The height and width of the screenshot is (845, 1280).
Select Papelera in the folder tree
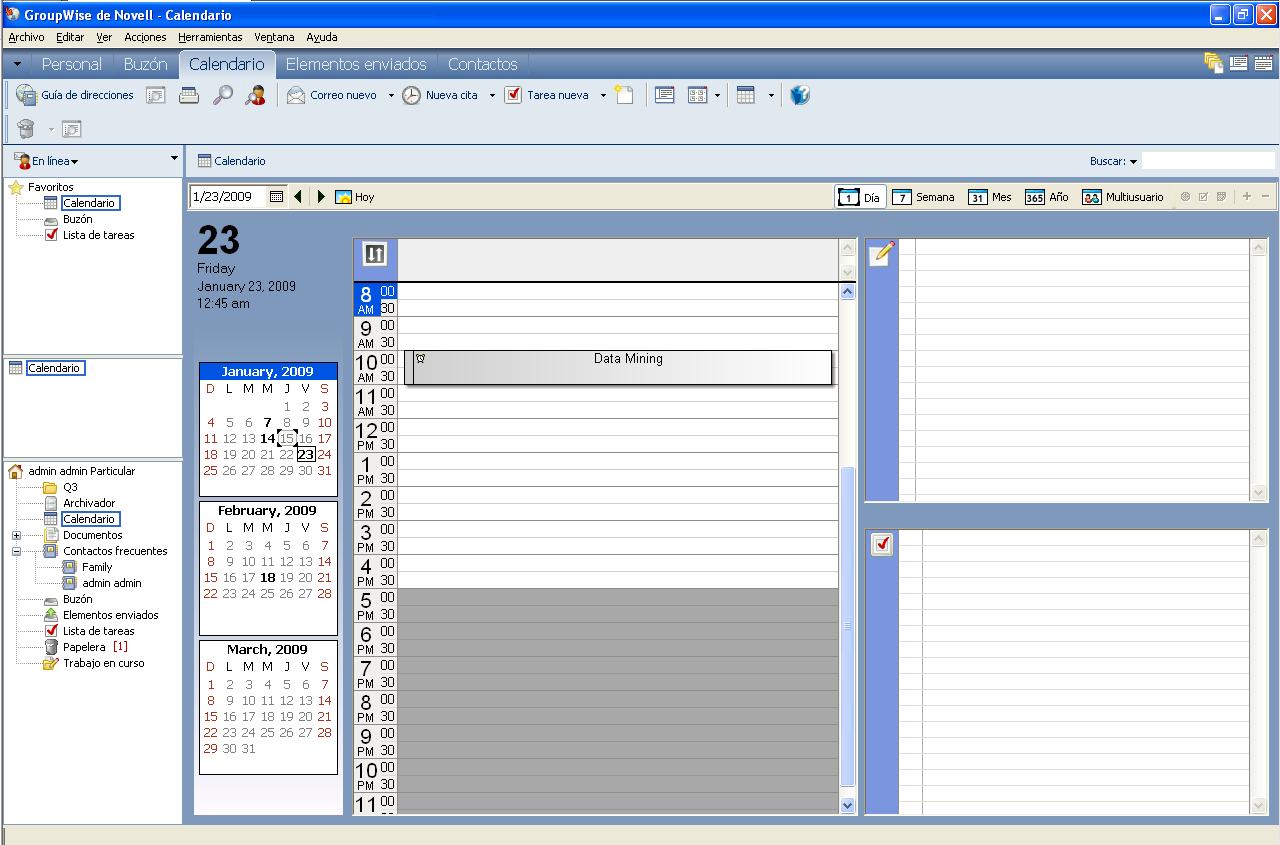(84, 647)
